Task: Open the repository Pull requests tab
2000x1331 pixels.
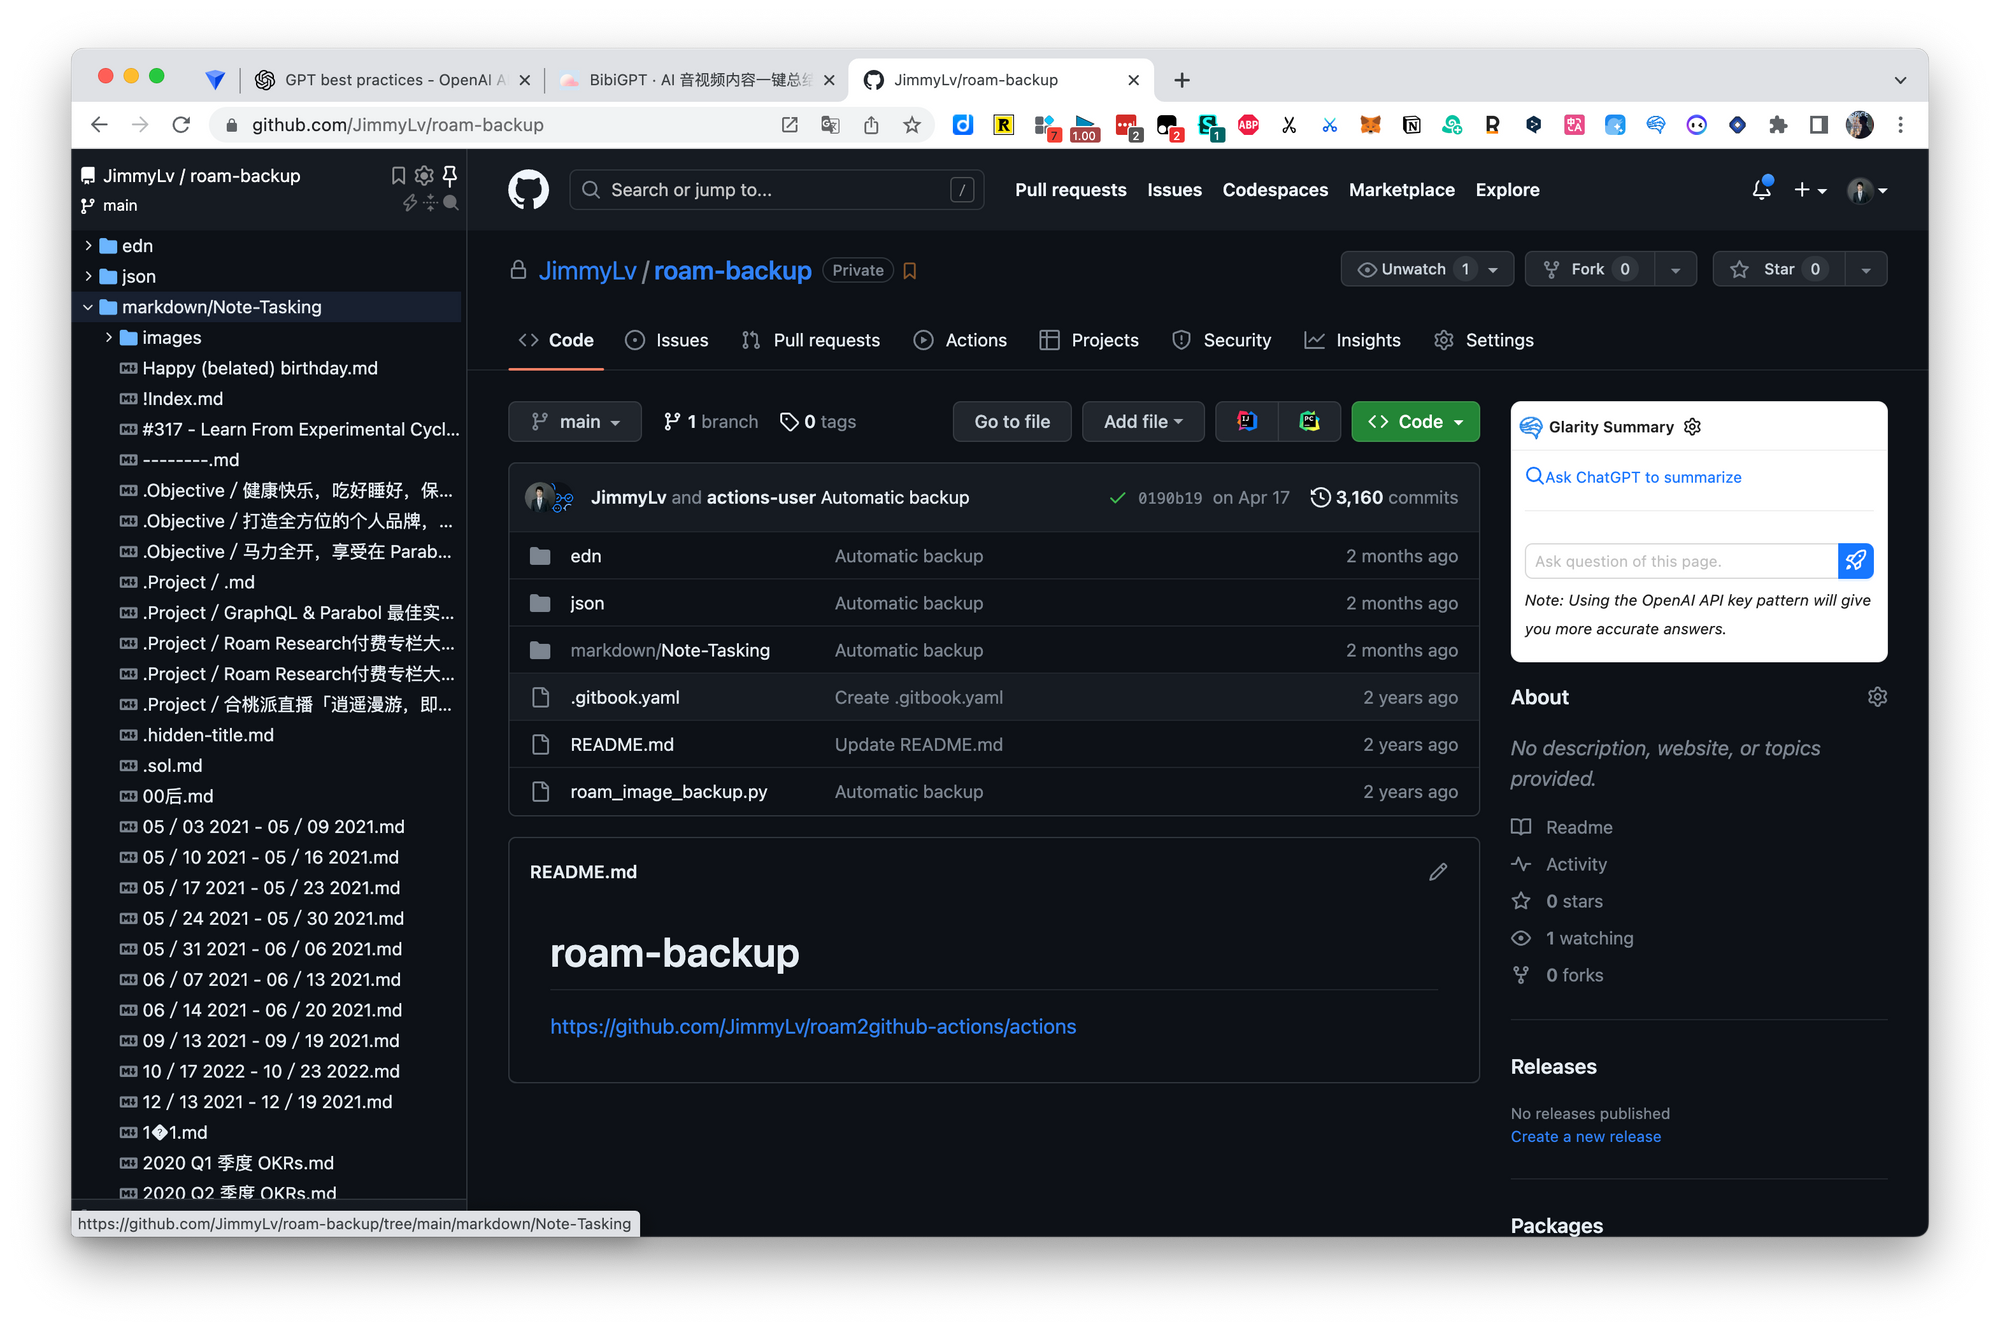Action: pyautogui.click(x=811, y=340)
